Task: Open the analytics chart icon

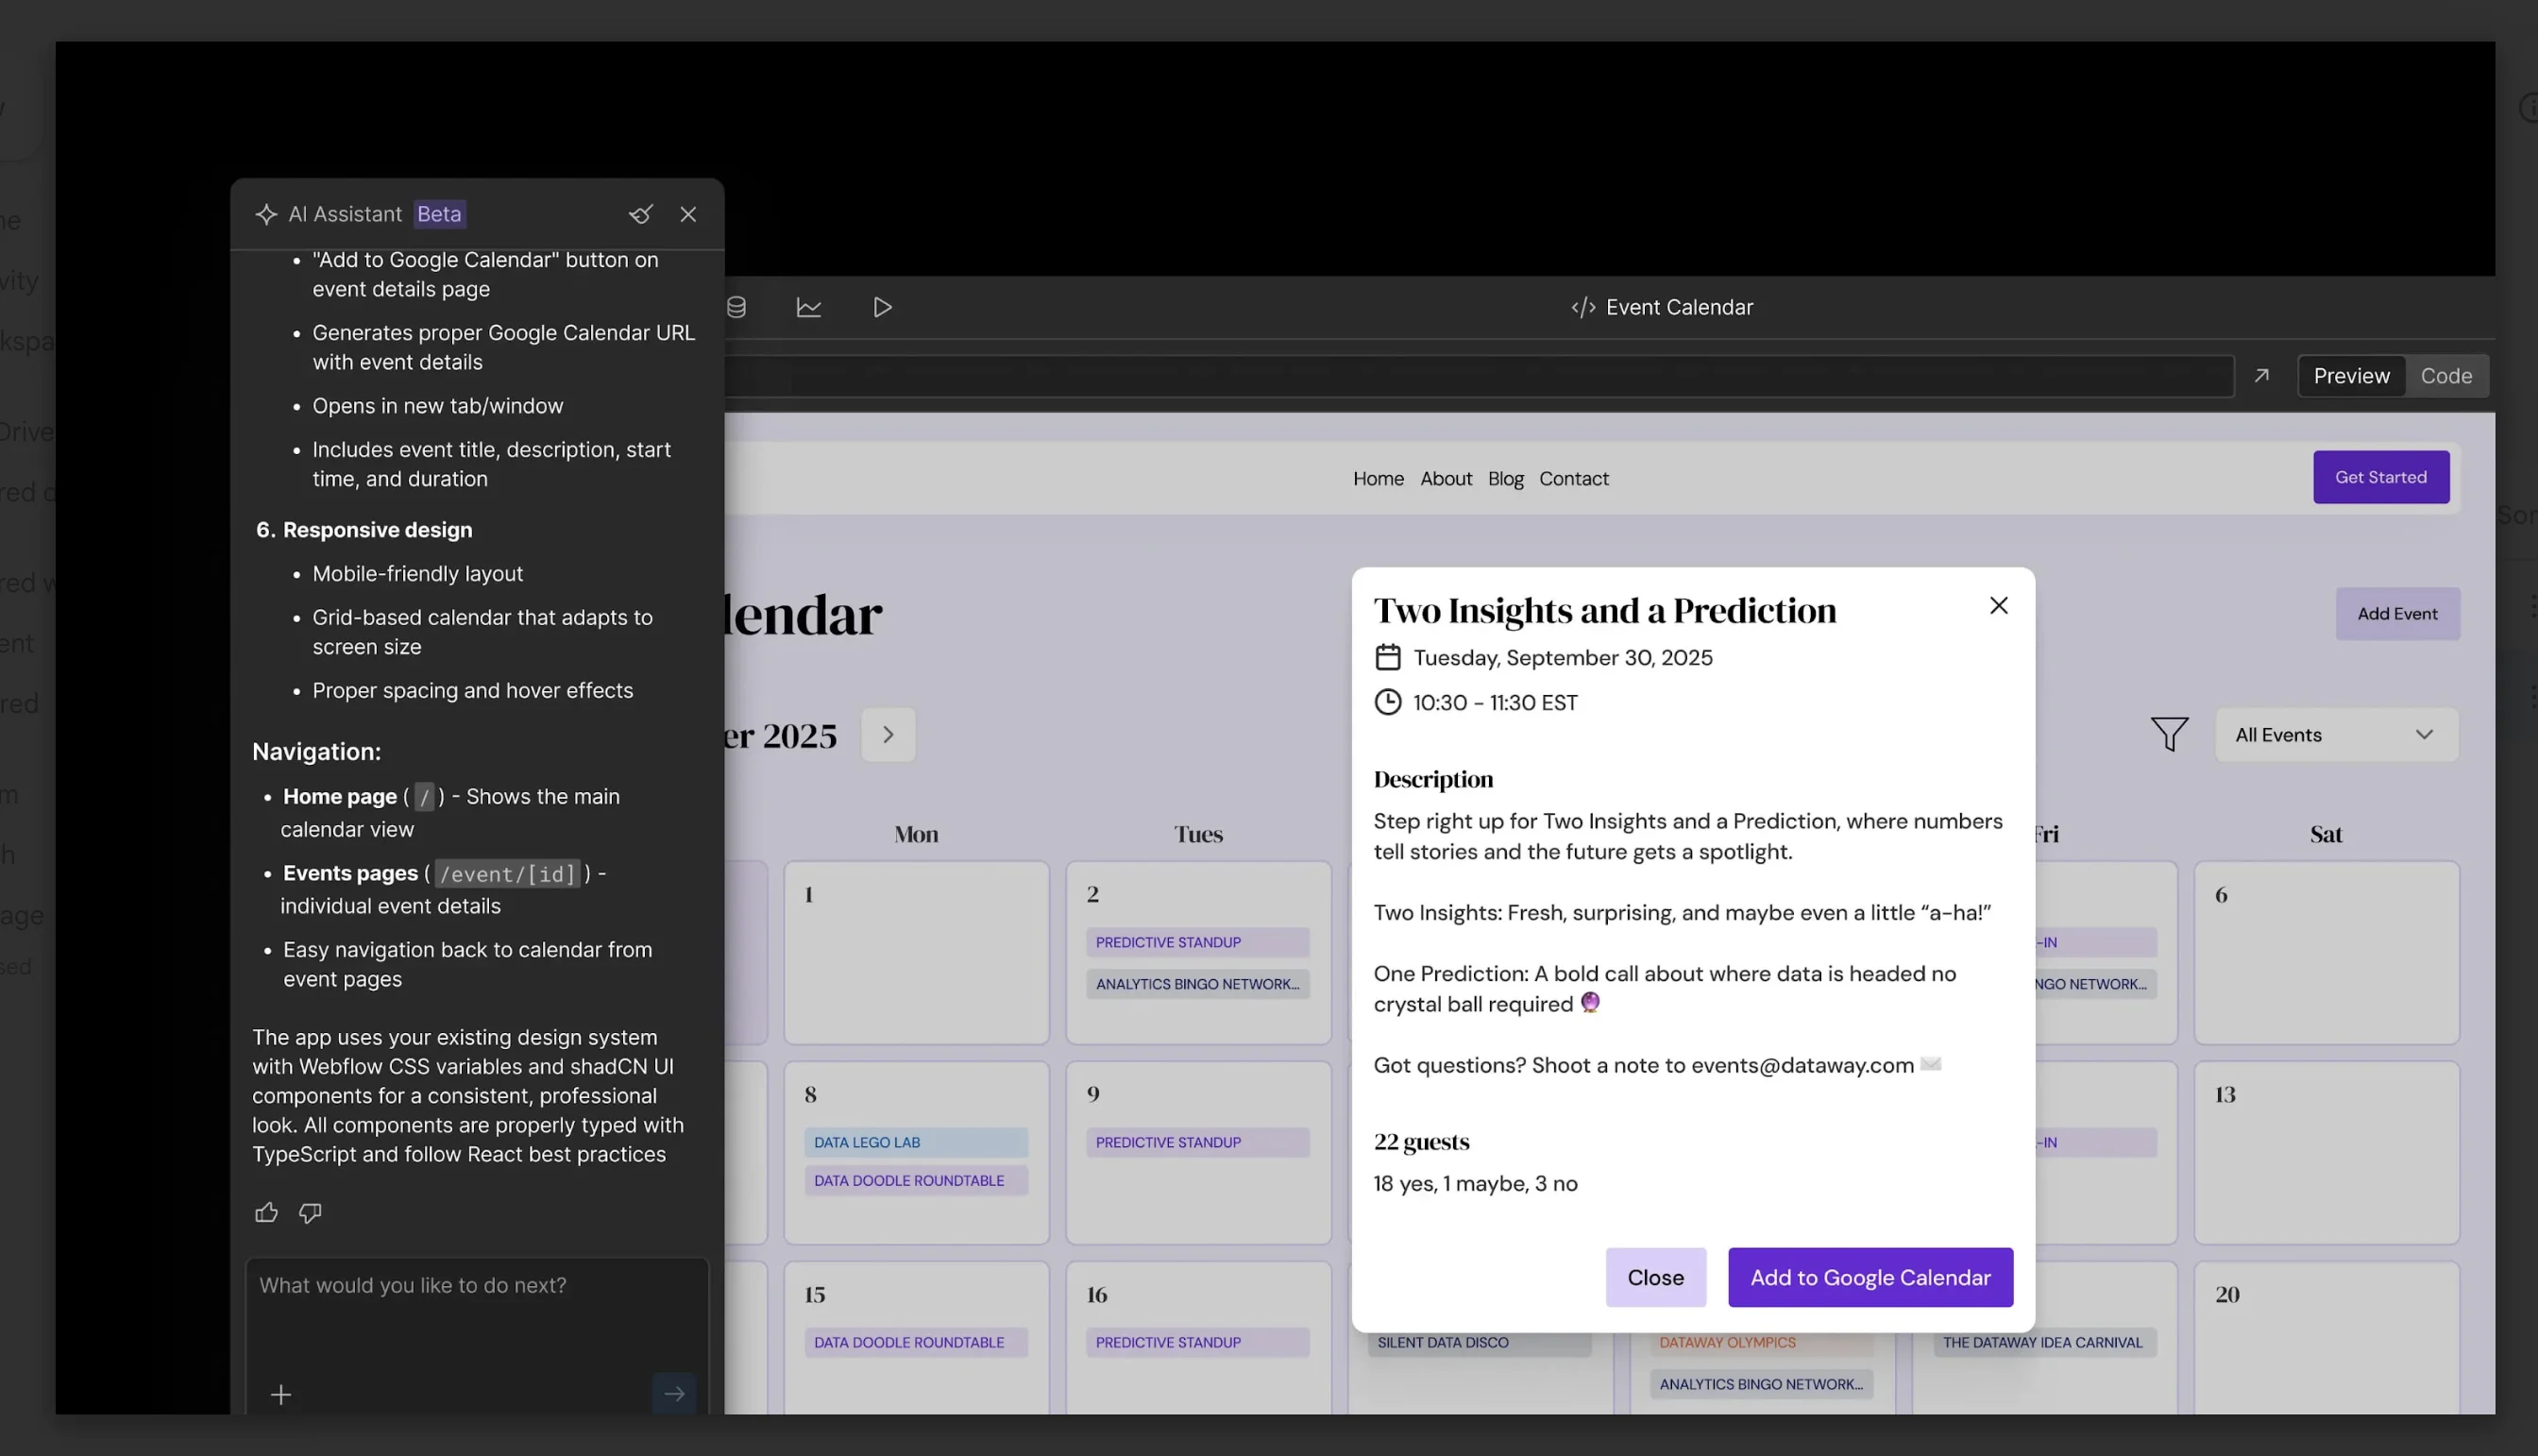Action: [809, 307]
